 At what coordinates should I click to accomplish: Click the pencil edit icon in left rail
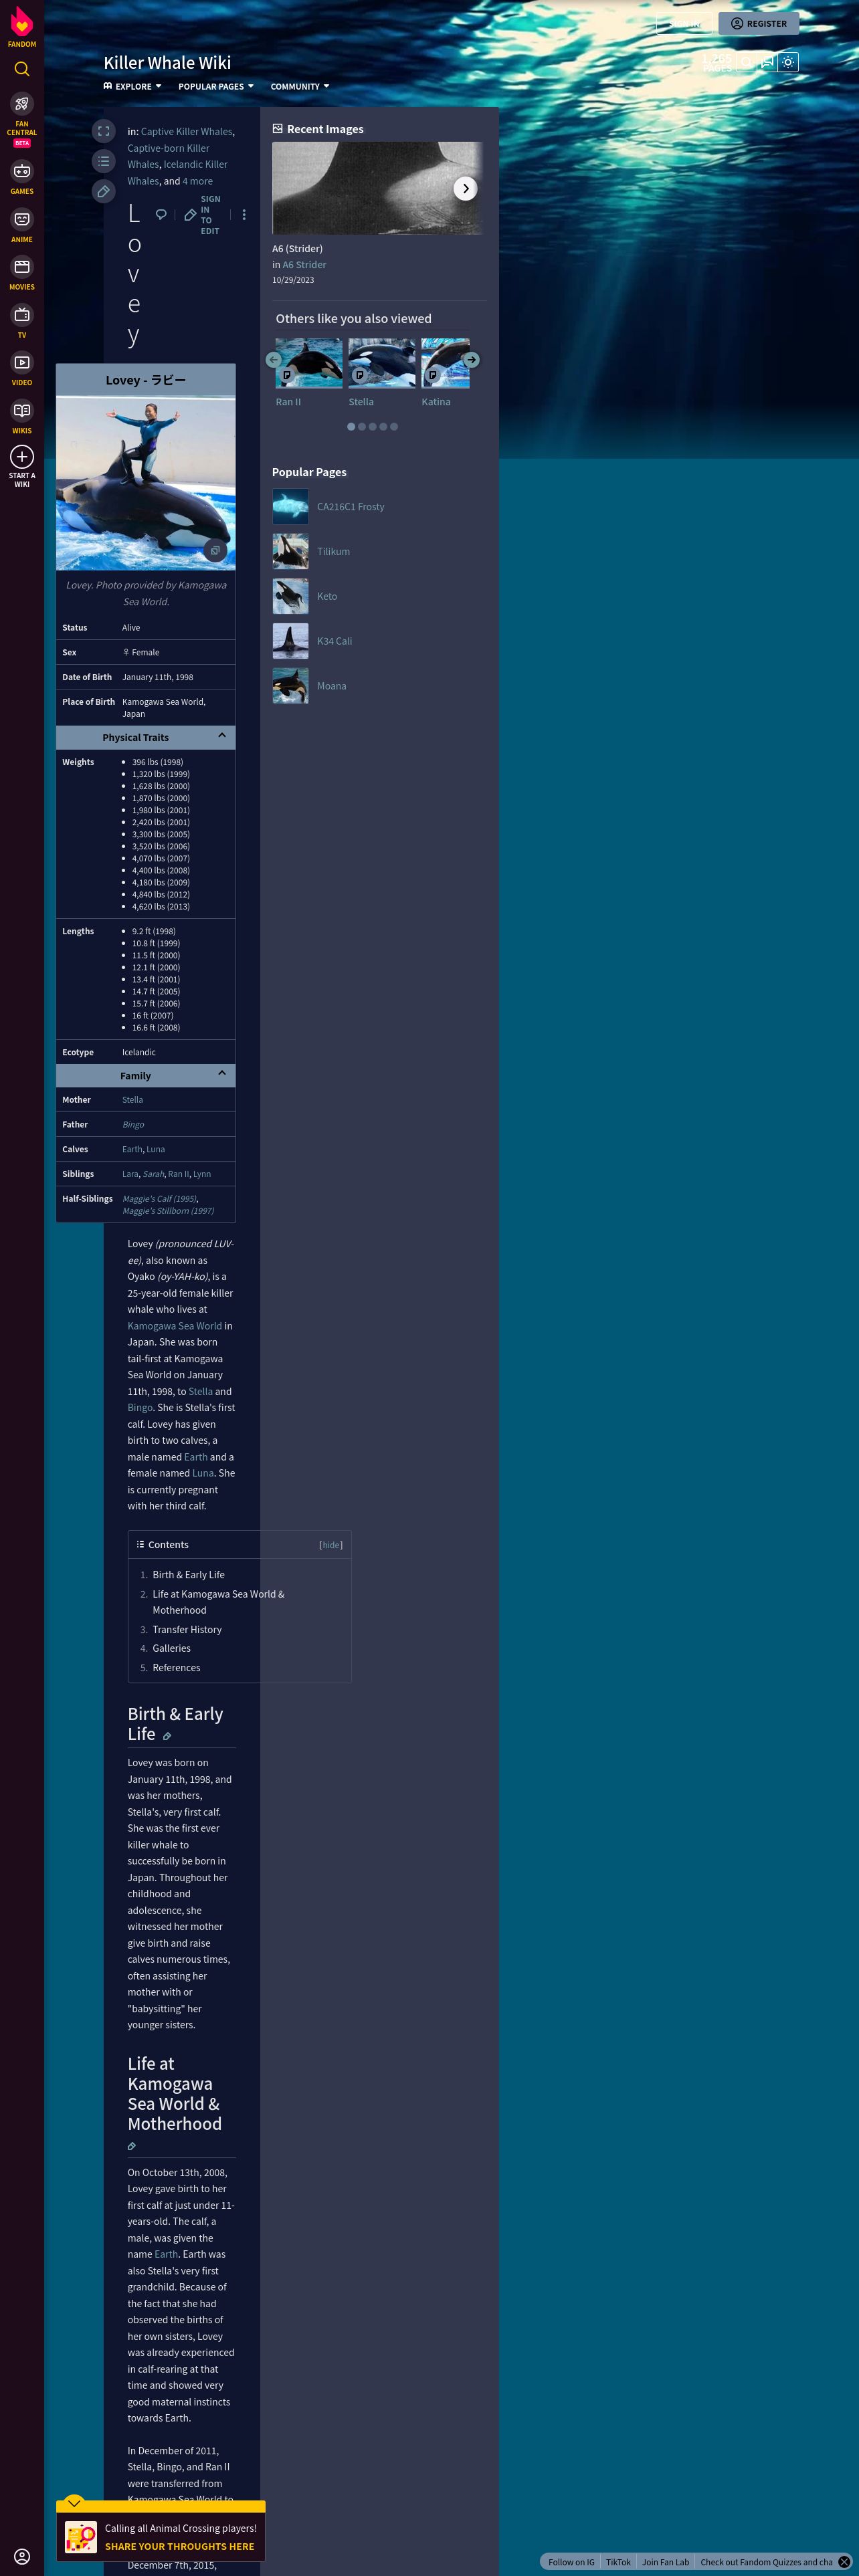point(104,191)
